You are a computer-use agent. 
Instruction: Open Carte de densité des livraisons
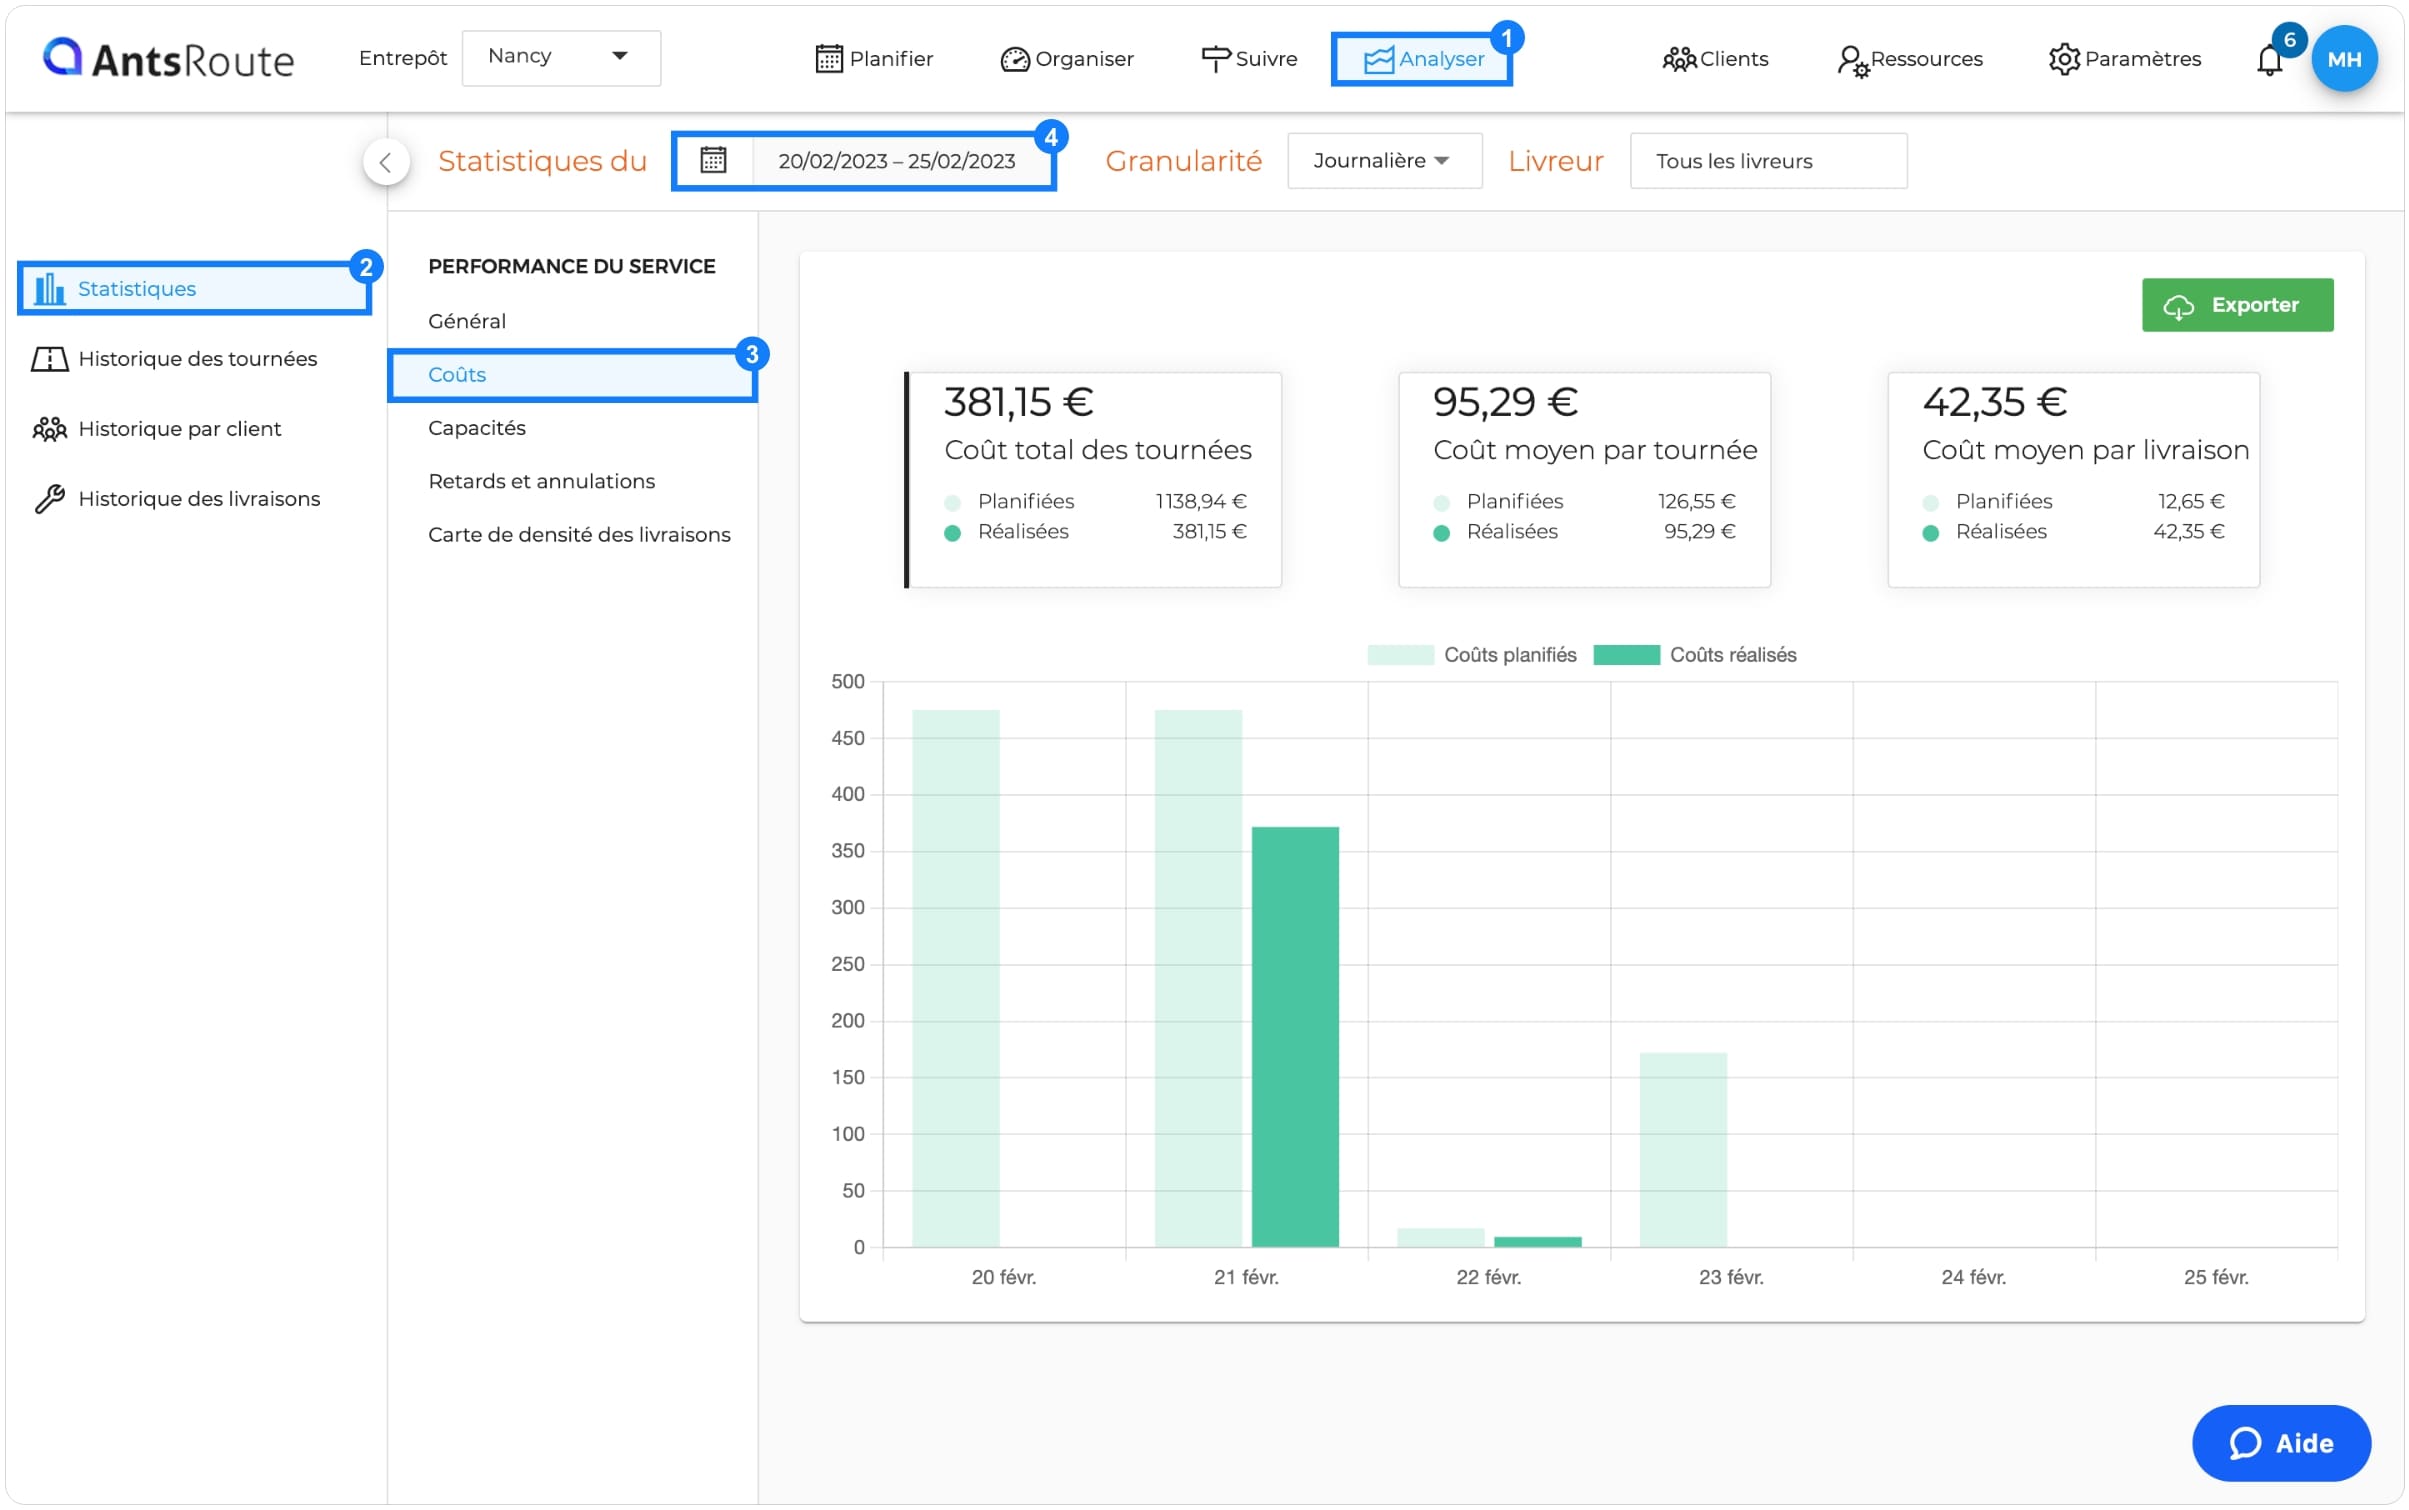coord(579,535)
